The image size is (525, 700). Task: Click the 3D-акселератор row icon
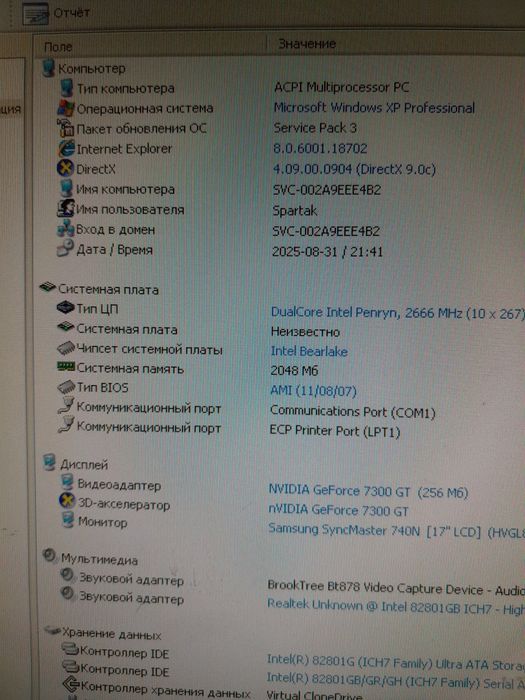(x=67, y=501)
